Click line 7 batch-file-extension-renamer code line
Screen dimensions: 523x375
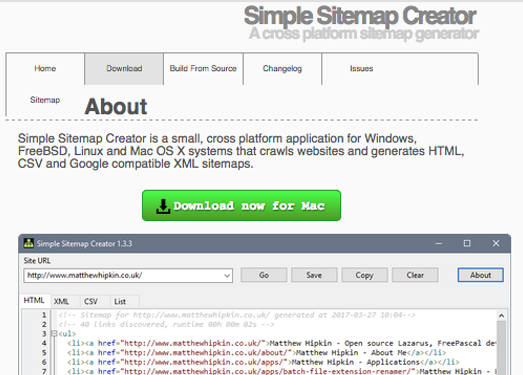click(282, 371)
